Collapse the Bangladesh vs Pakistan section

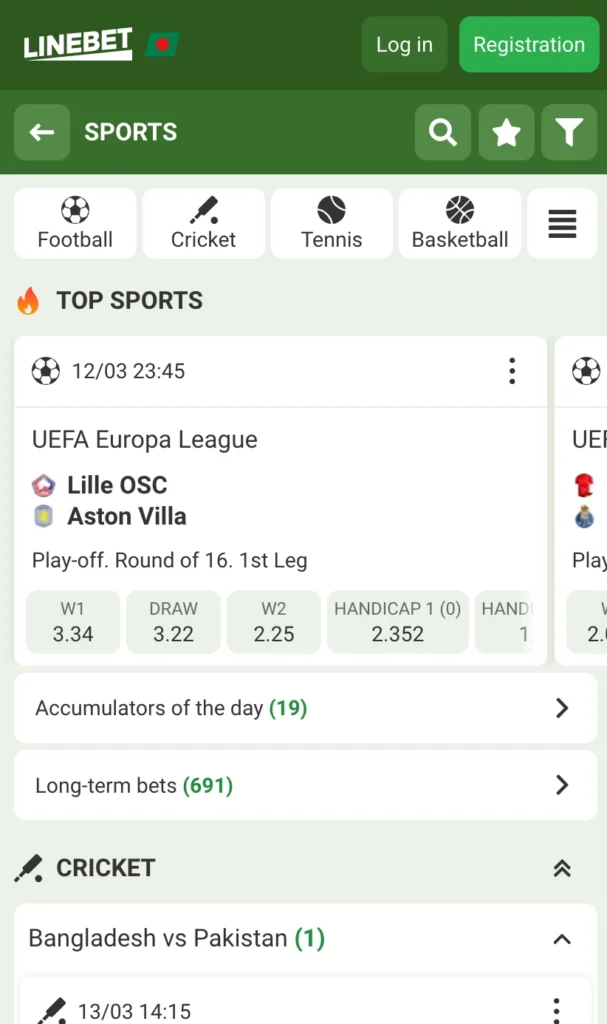point(563,938)
